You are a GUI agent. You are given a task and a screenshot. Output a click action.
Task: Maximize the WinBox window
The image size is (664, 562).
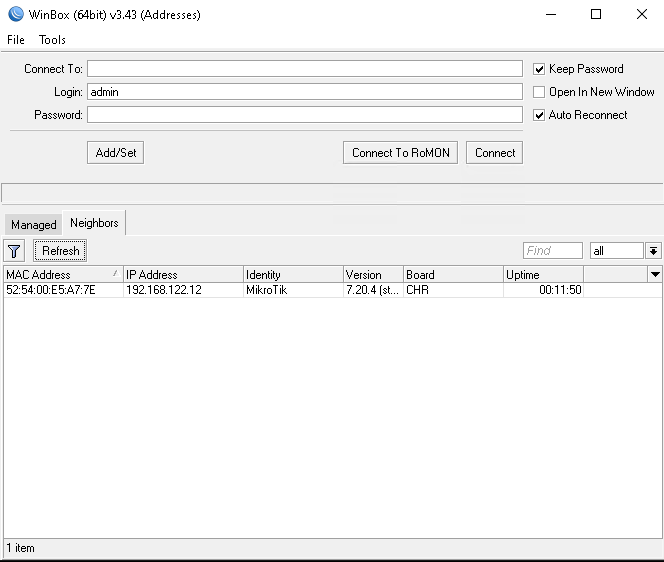click(x=596, y=14)
